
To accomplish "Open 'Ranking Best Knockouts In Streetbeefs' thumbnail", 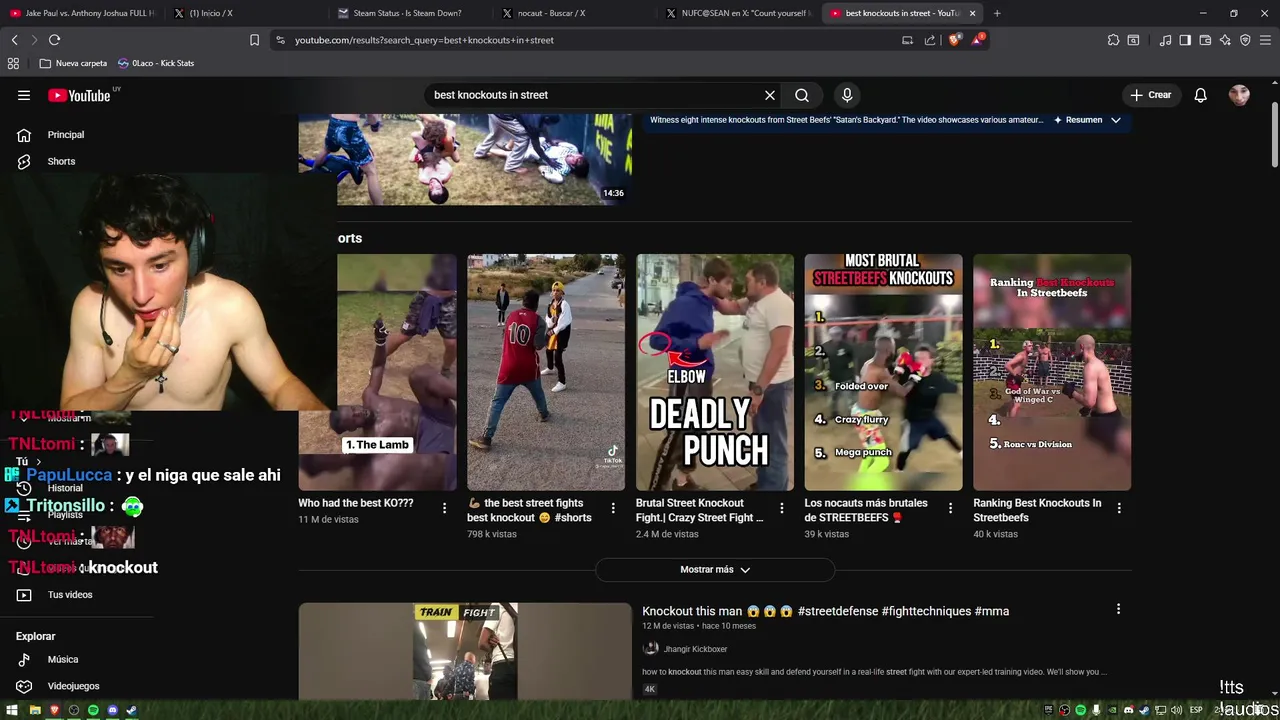I will click(x=1052, y=372).
